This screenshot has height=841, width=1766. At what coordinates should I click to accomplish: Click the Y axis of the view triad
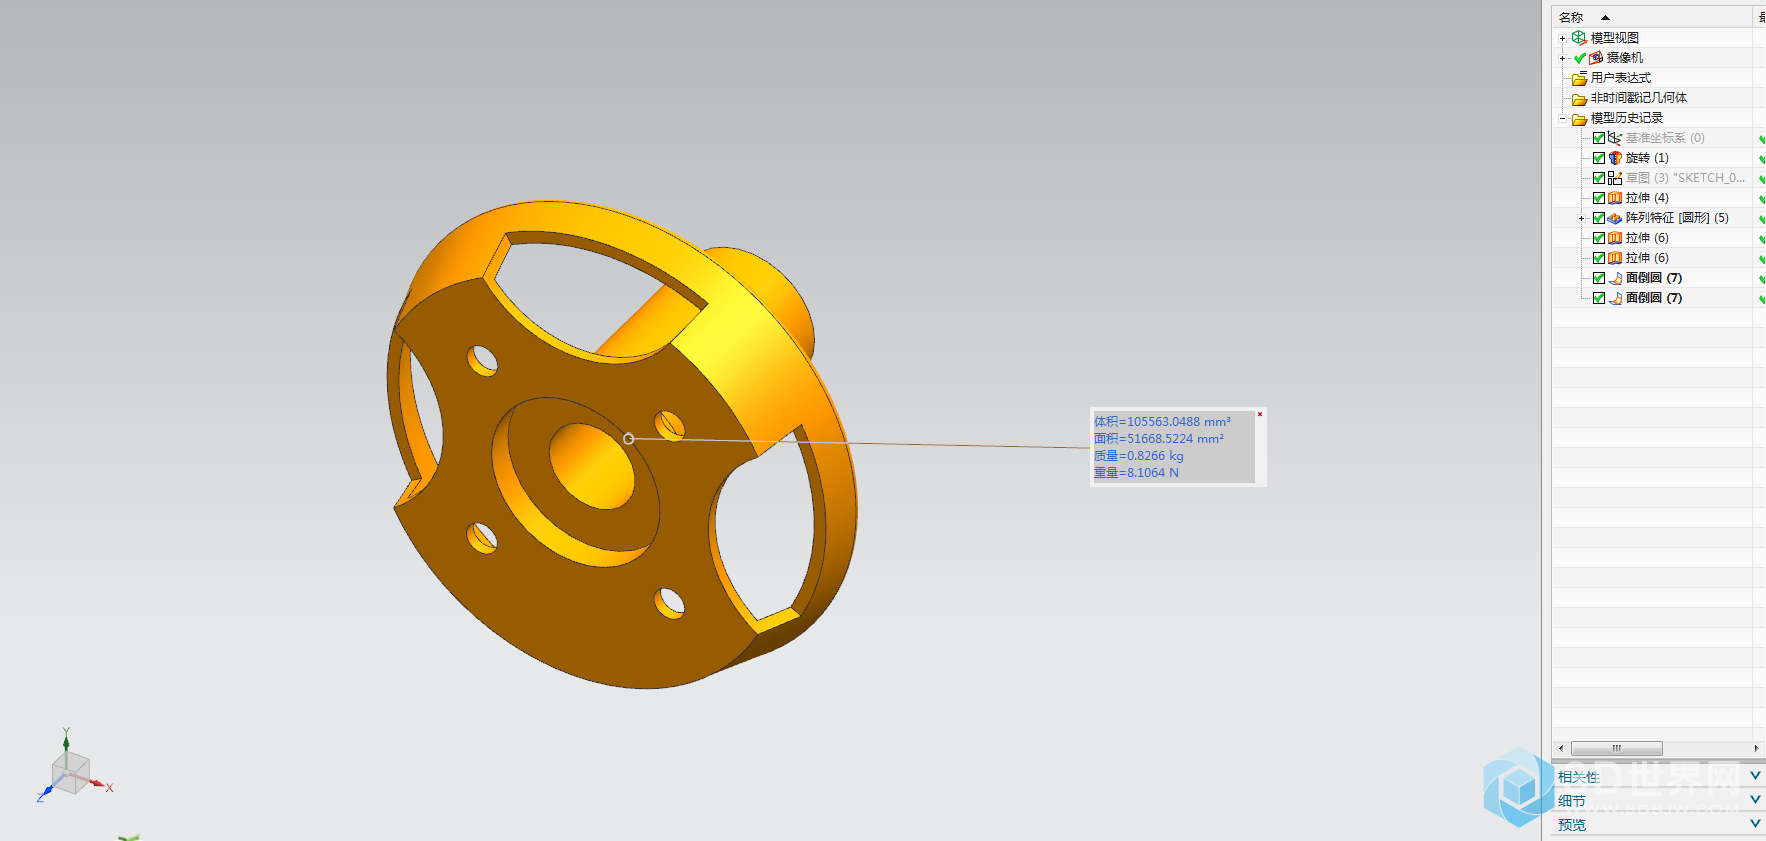(66, 740)
